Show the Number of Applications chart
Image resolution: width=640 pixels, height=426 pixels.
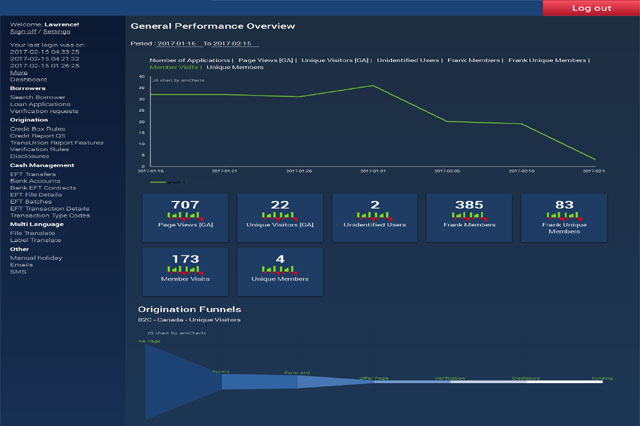189,60
